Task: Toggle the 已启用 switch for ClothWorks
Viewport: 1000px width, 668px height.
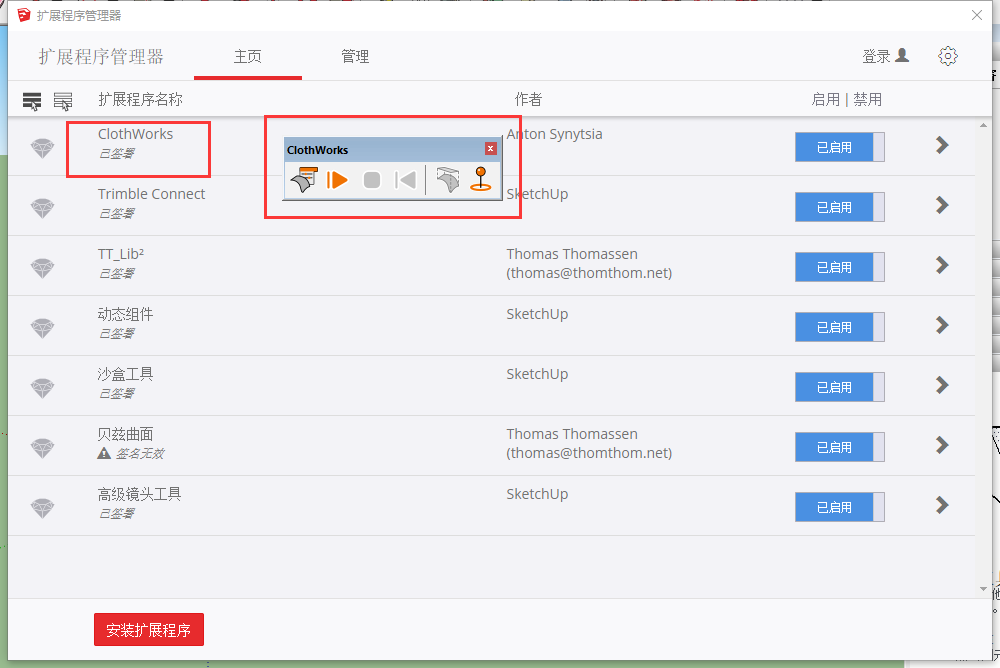Action: coord(839,147)
